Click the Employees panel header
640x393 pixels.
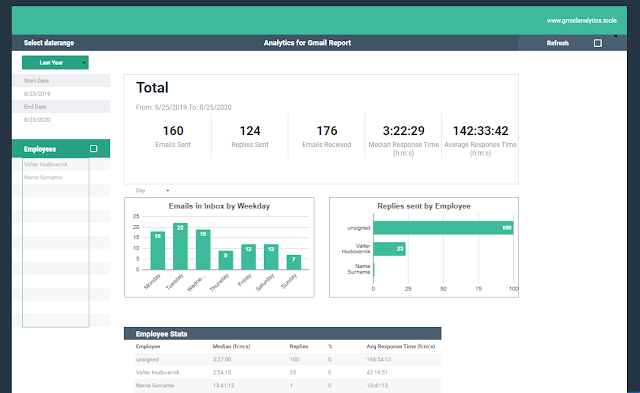(x=61, y=149)
